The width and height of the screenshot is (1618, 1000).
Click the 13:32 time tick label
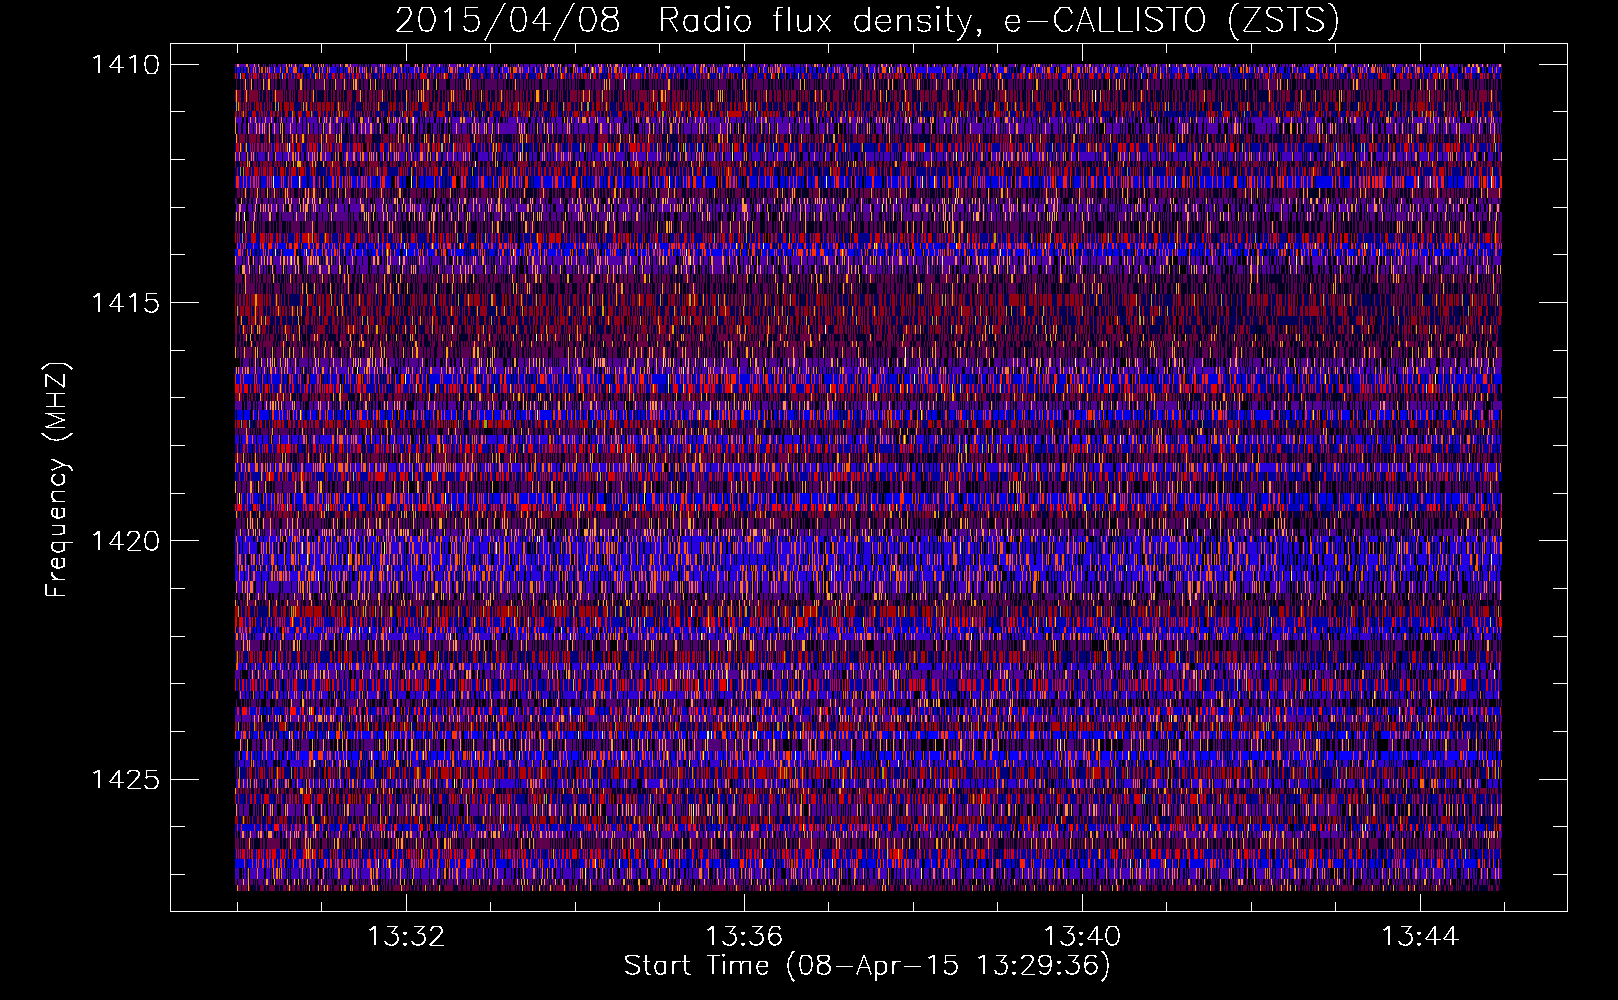(x=406, y=937)
